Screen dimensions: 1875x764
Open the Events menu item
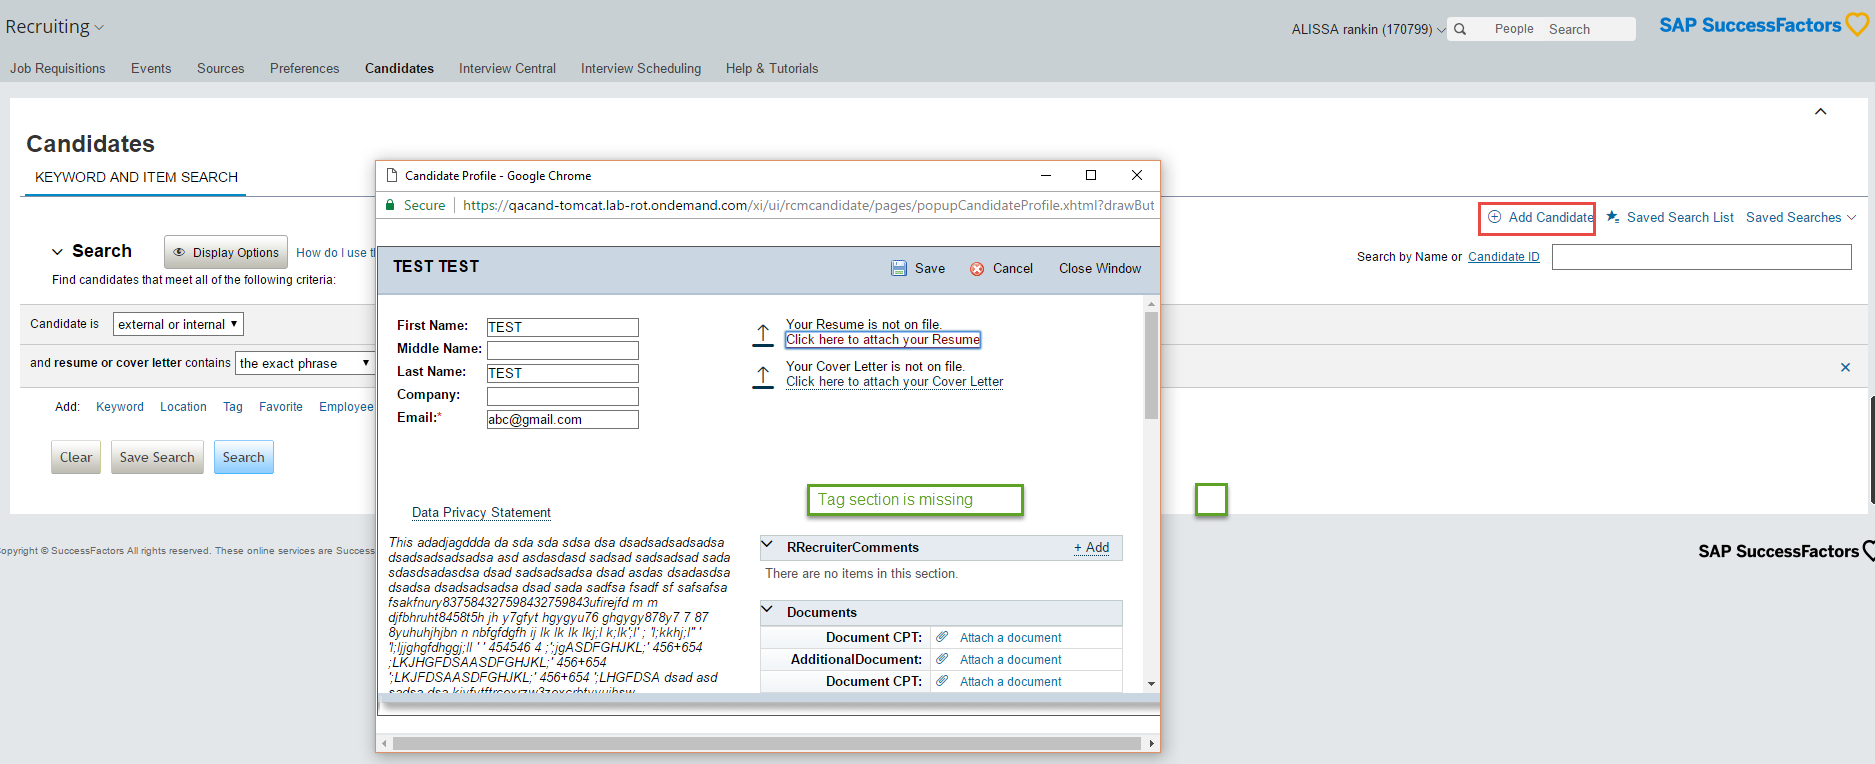[151, 68]
